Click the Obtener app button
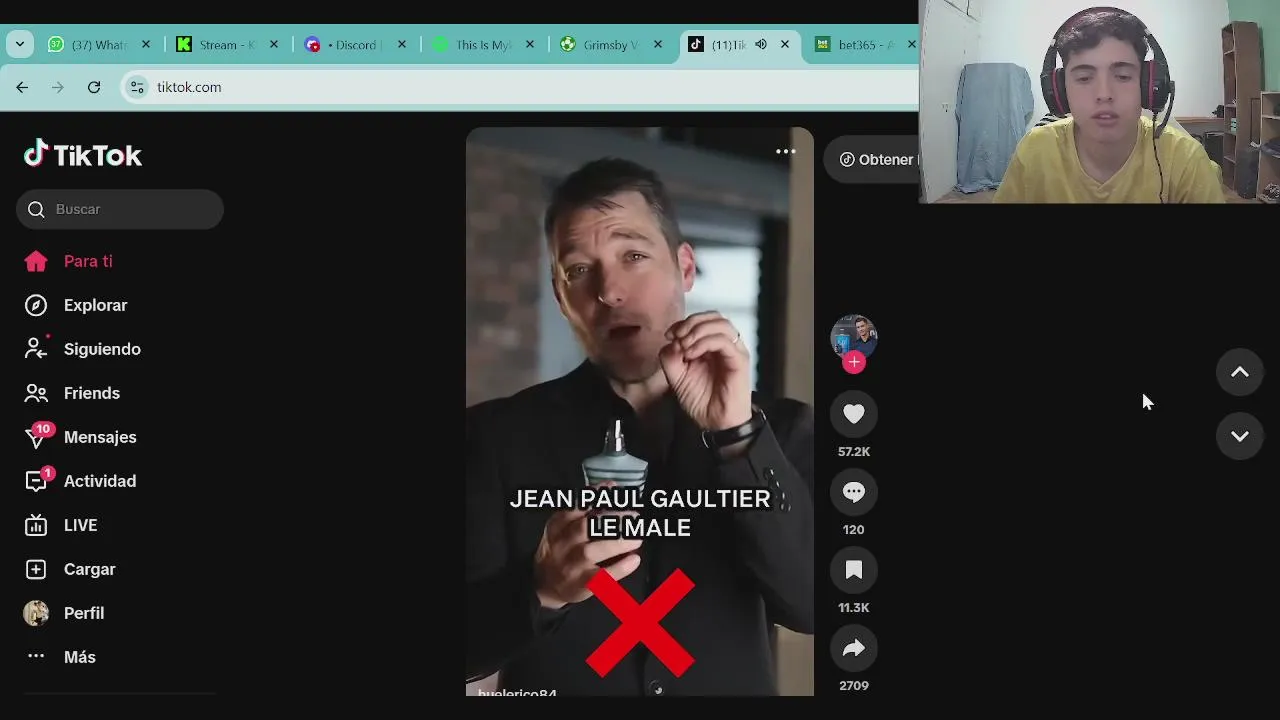Screen dimensions: 1280x720 [874, 160]
